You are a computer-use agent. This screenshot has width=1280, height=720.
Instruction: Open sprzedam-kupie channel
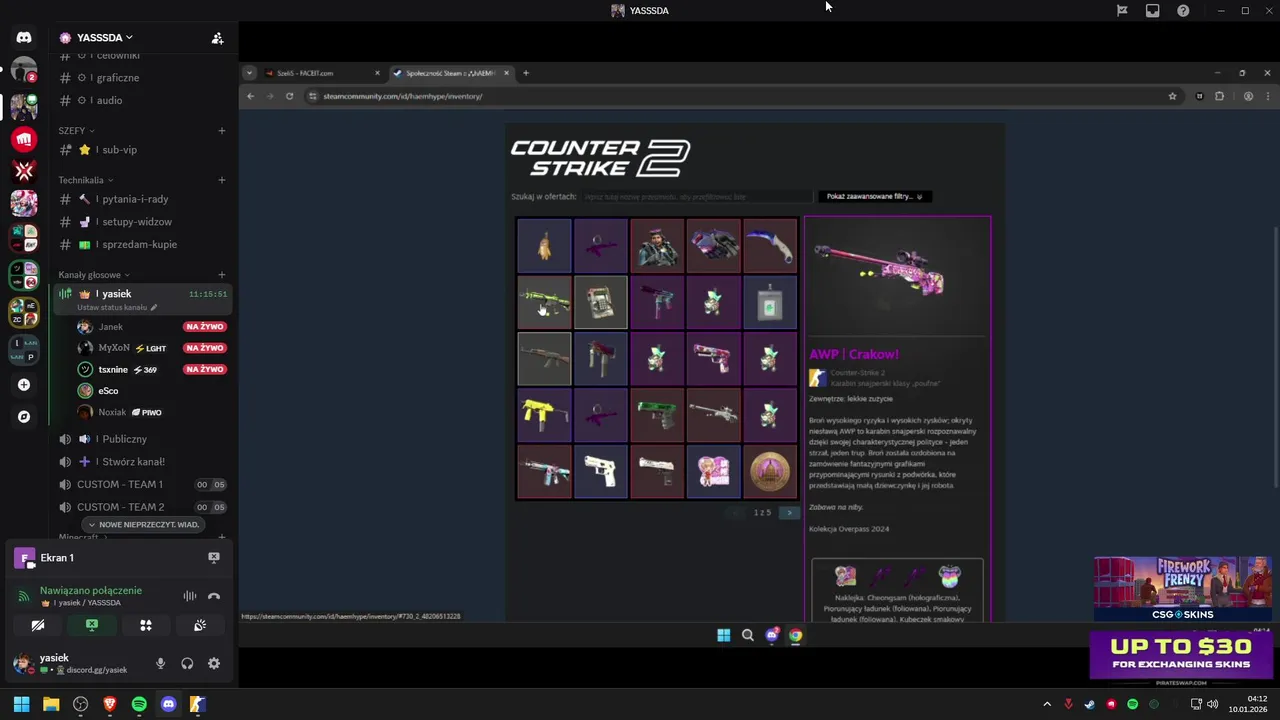141,244
